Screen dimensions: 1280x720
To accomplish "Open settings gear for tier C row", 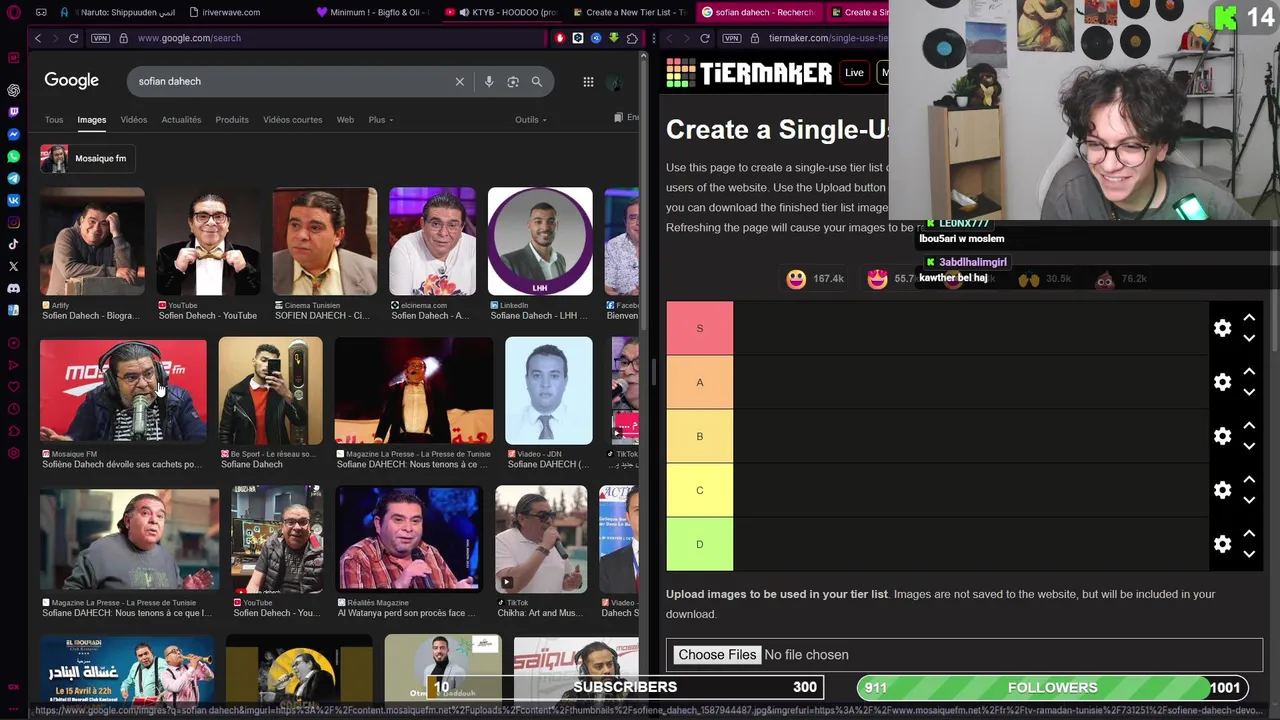I will [x=1222, y=490].
